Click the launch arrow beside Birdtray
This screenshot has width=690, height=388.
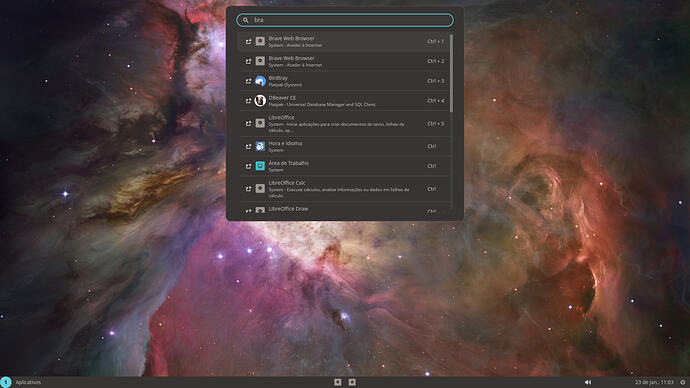click(248, 81)
